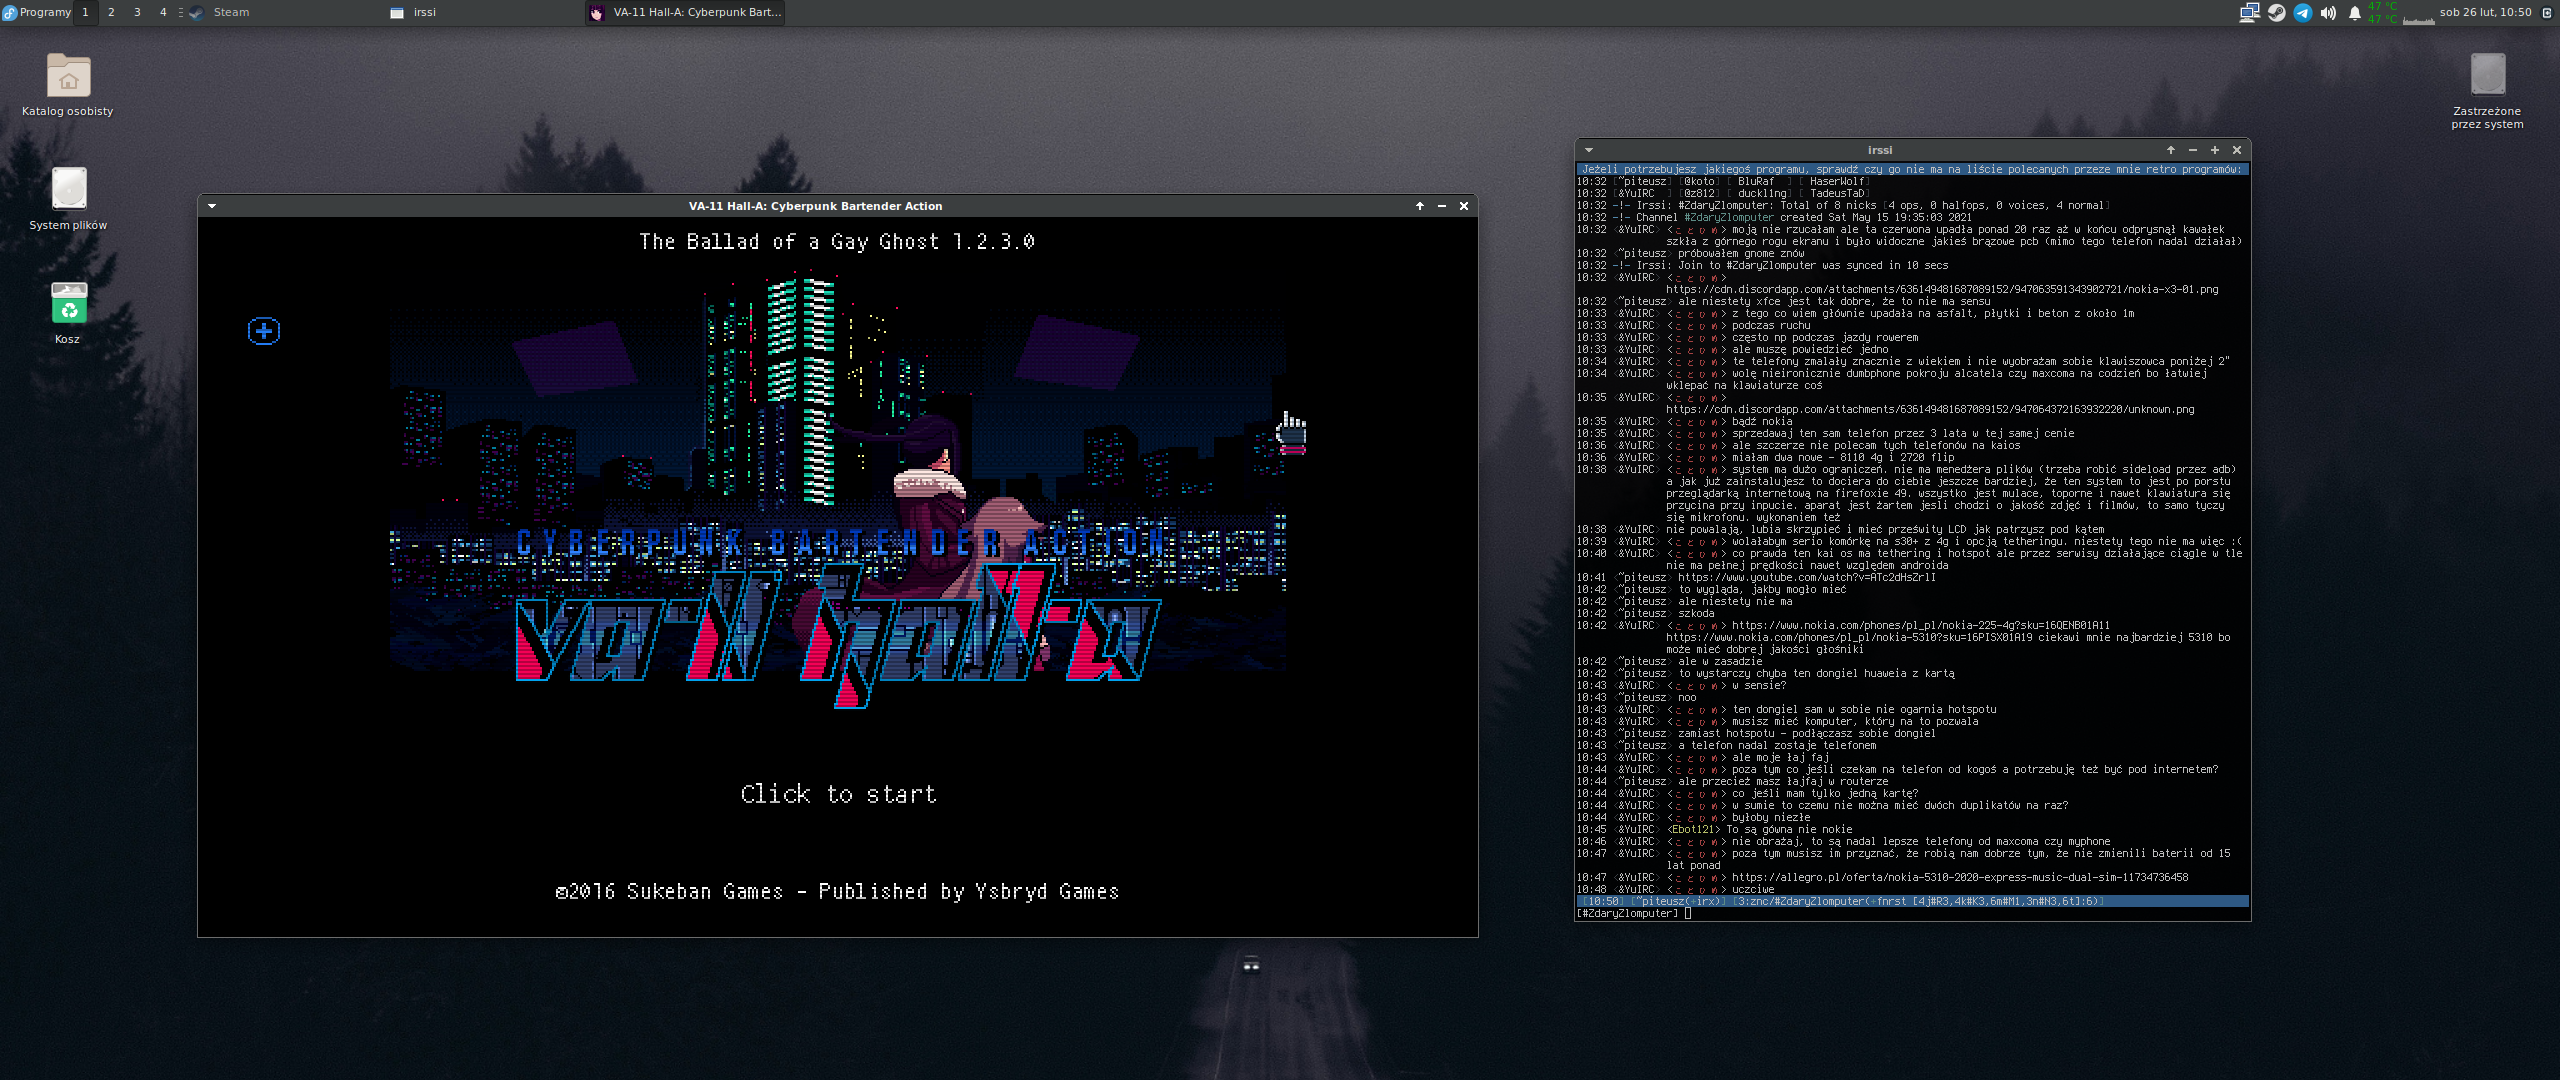Click the Steam tray icon
Viewport: 2560px width, 1080px height.
(x=2276, y=12)
